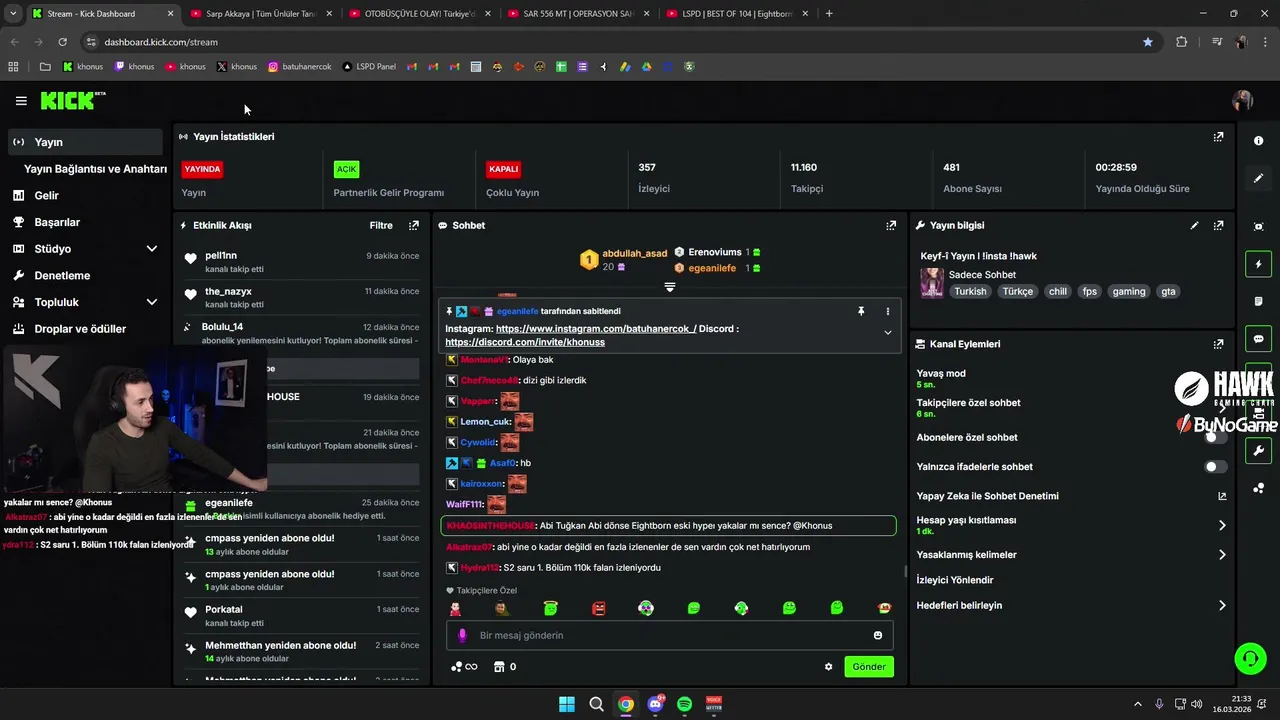
Task: Open chat settings gear next to Gönder
Action: pos(828,667)
